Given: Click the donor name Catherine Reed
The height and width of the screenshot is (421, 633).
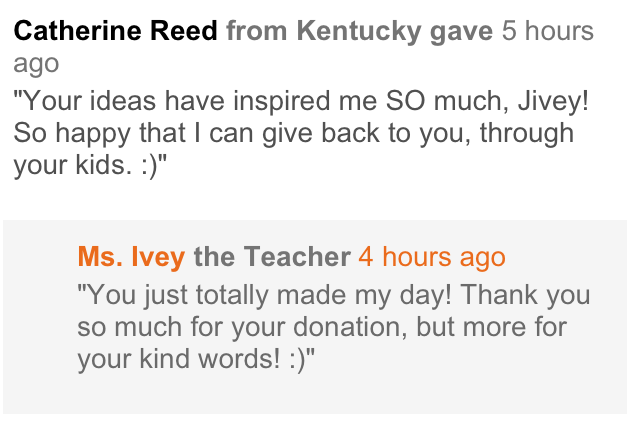Looking at the screenshot, I should coord(115,31).
